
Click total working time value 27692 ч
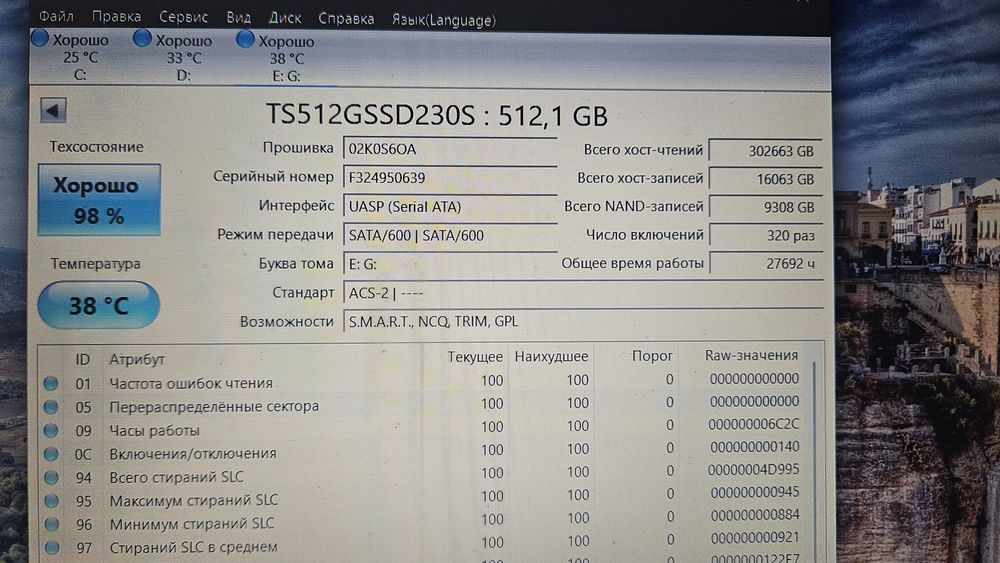coord(765,263)
